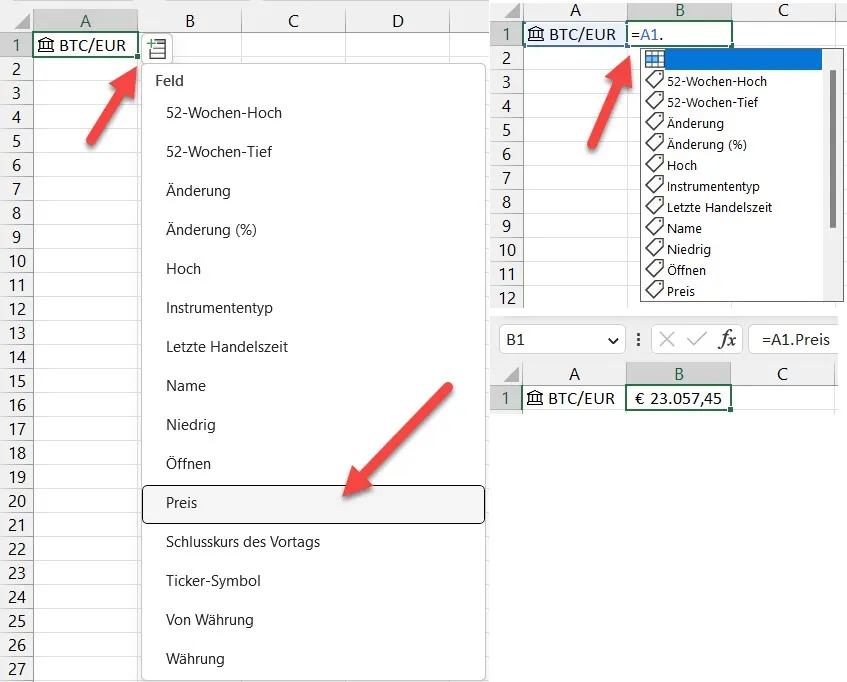Click the three-dot handle next to Name Box
This screenshot has width=847, height=682.
[x=639, y=340]
